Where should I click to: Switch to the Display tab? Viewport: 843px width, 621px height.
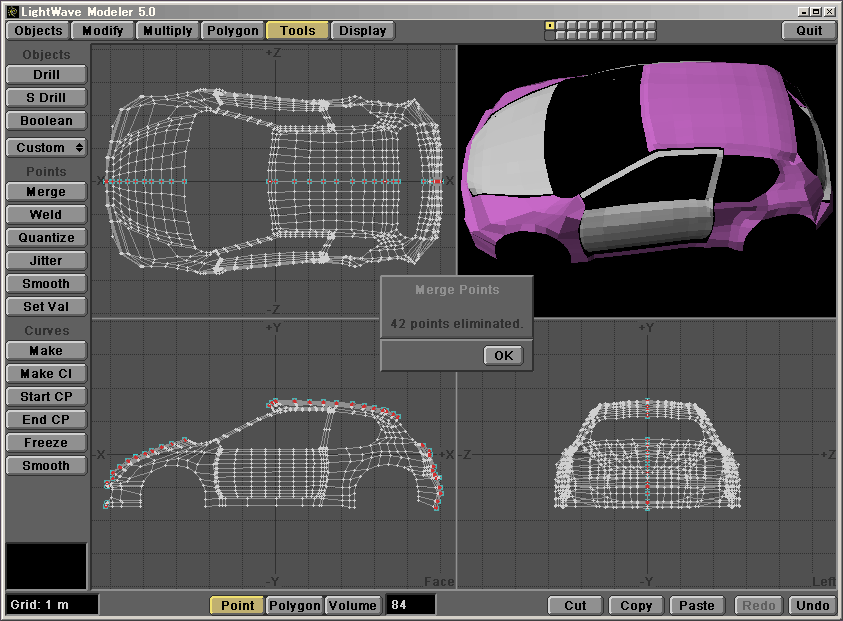362,31
